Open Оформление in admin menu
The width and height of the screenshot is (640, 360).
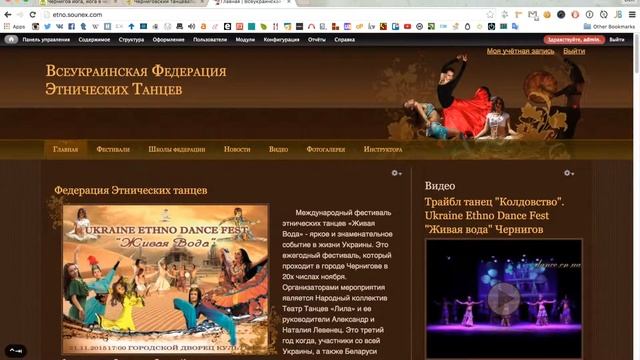click(x=169, y=40)
